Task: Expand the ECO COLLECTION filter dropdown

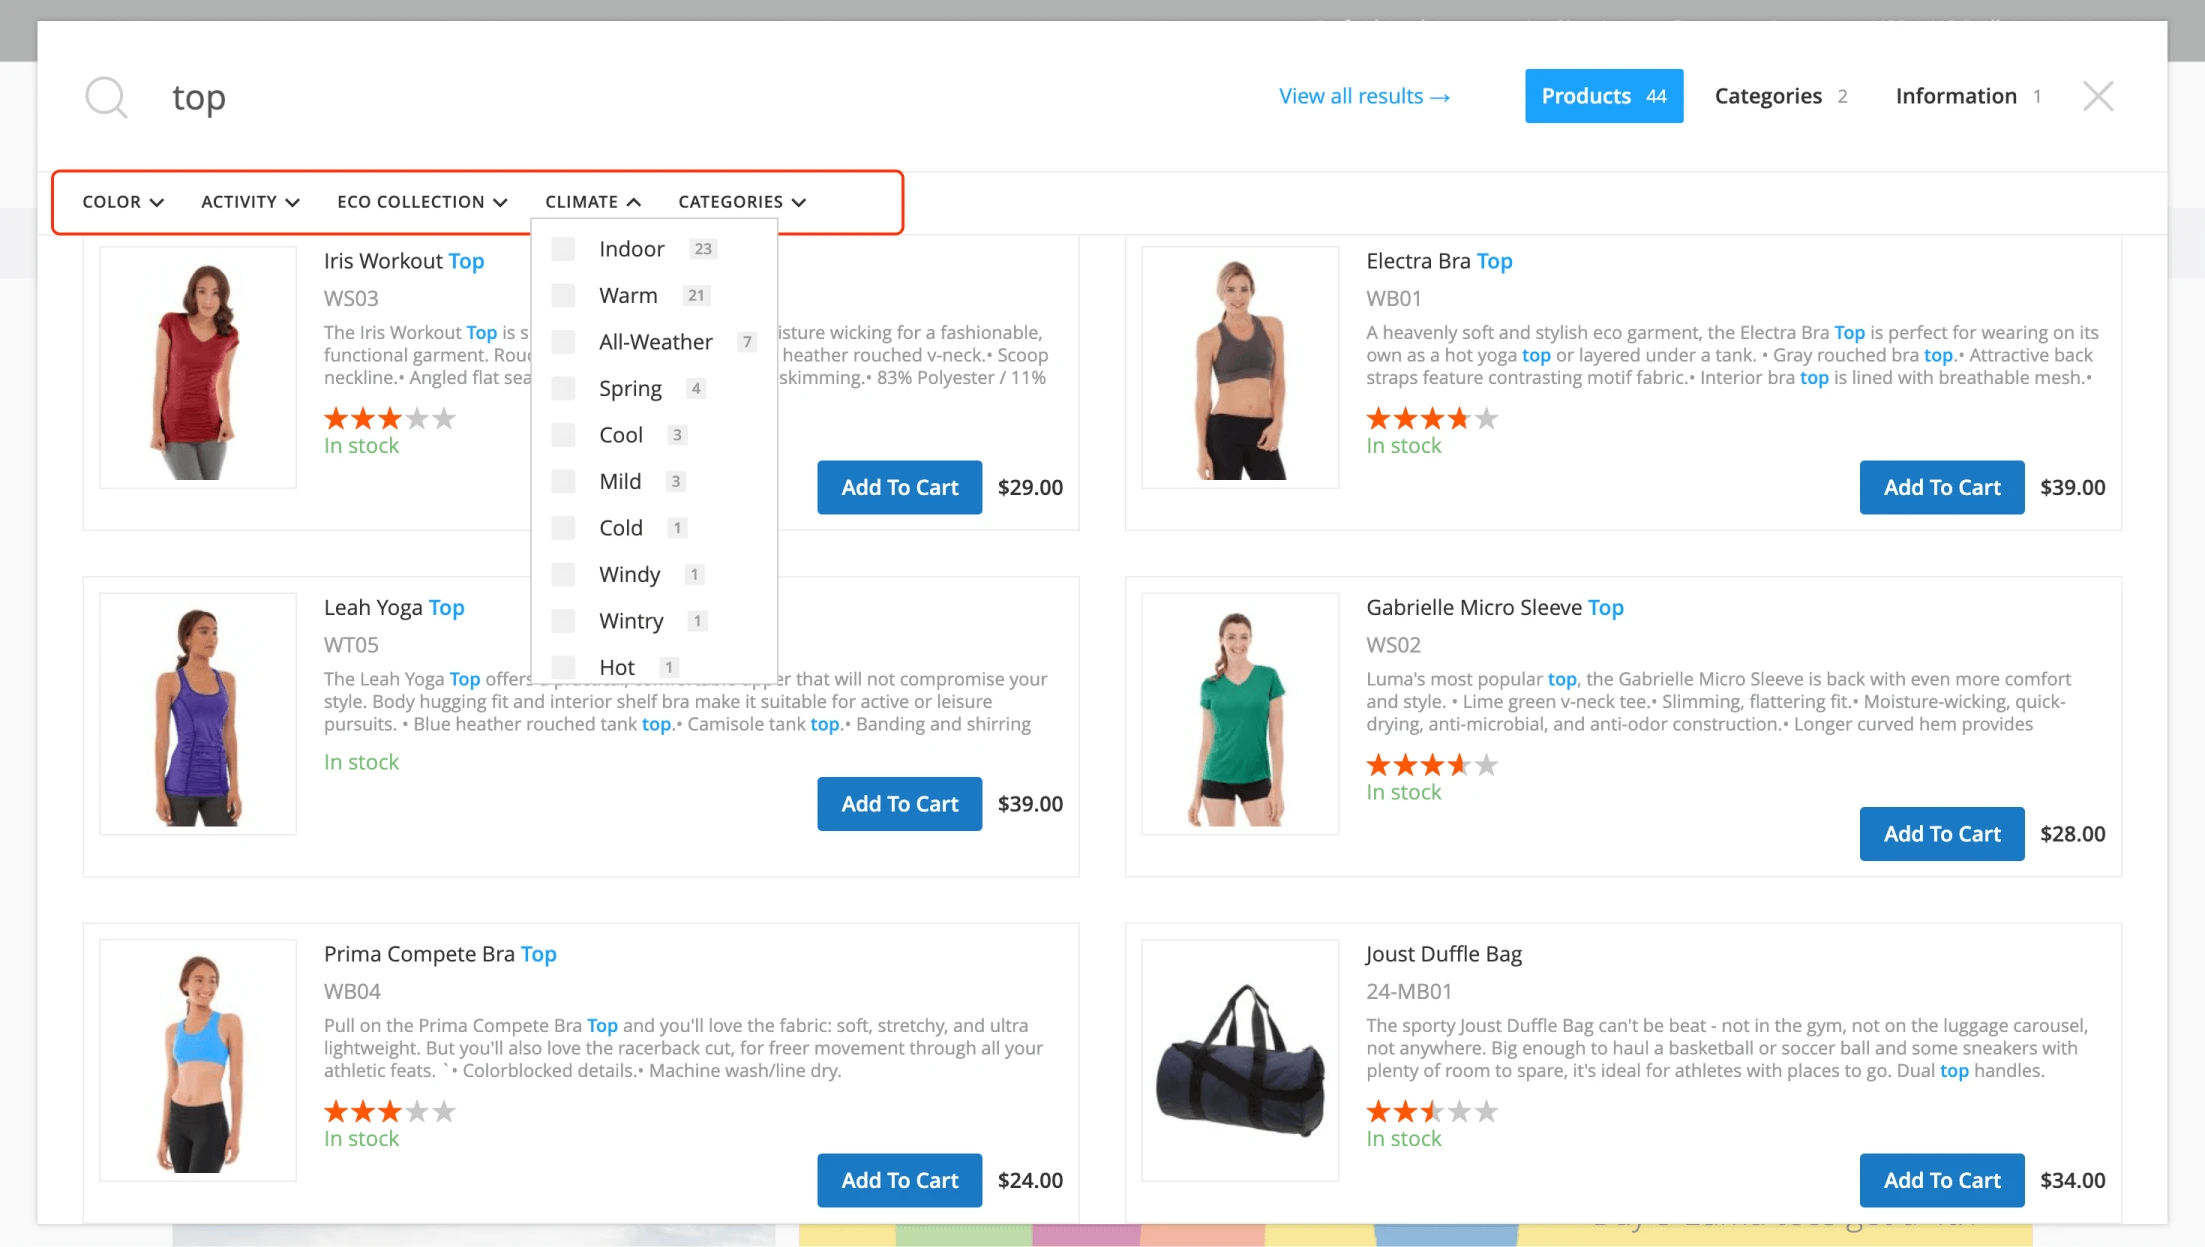Action: (x=423, y=200)
